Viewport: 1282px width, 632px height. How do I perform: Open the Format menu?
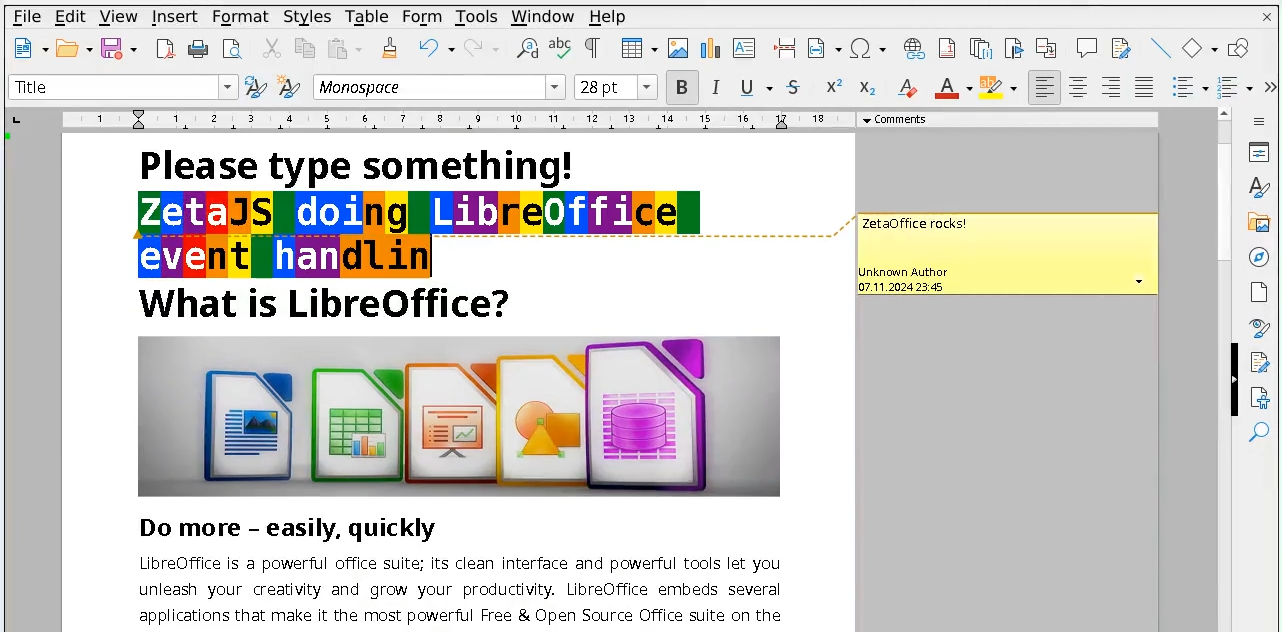[240, 16]
